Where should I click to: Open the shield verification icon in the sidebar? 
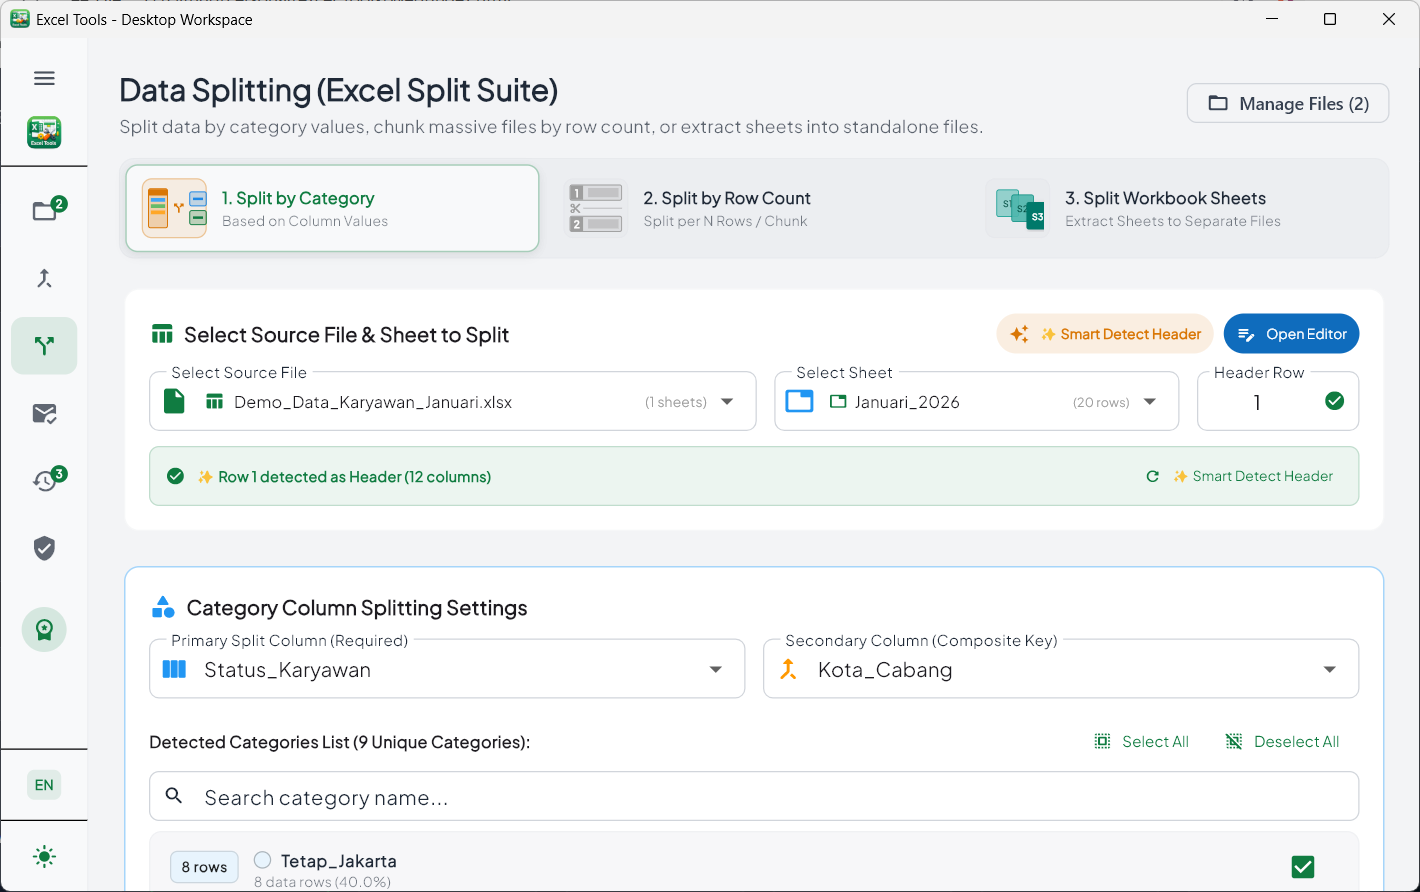point(44,548)
